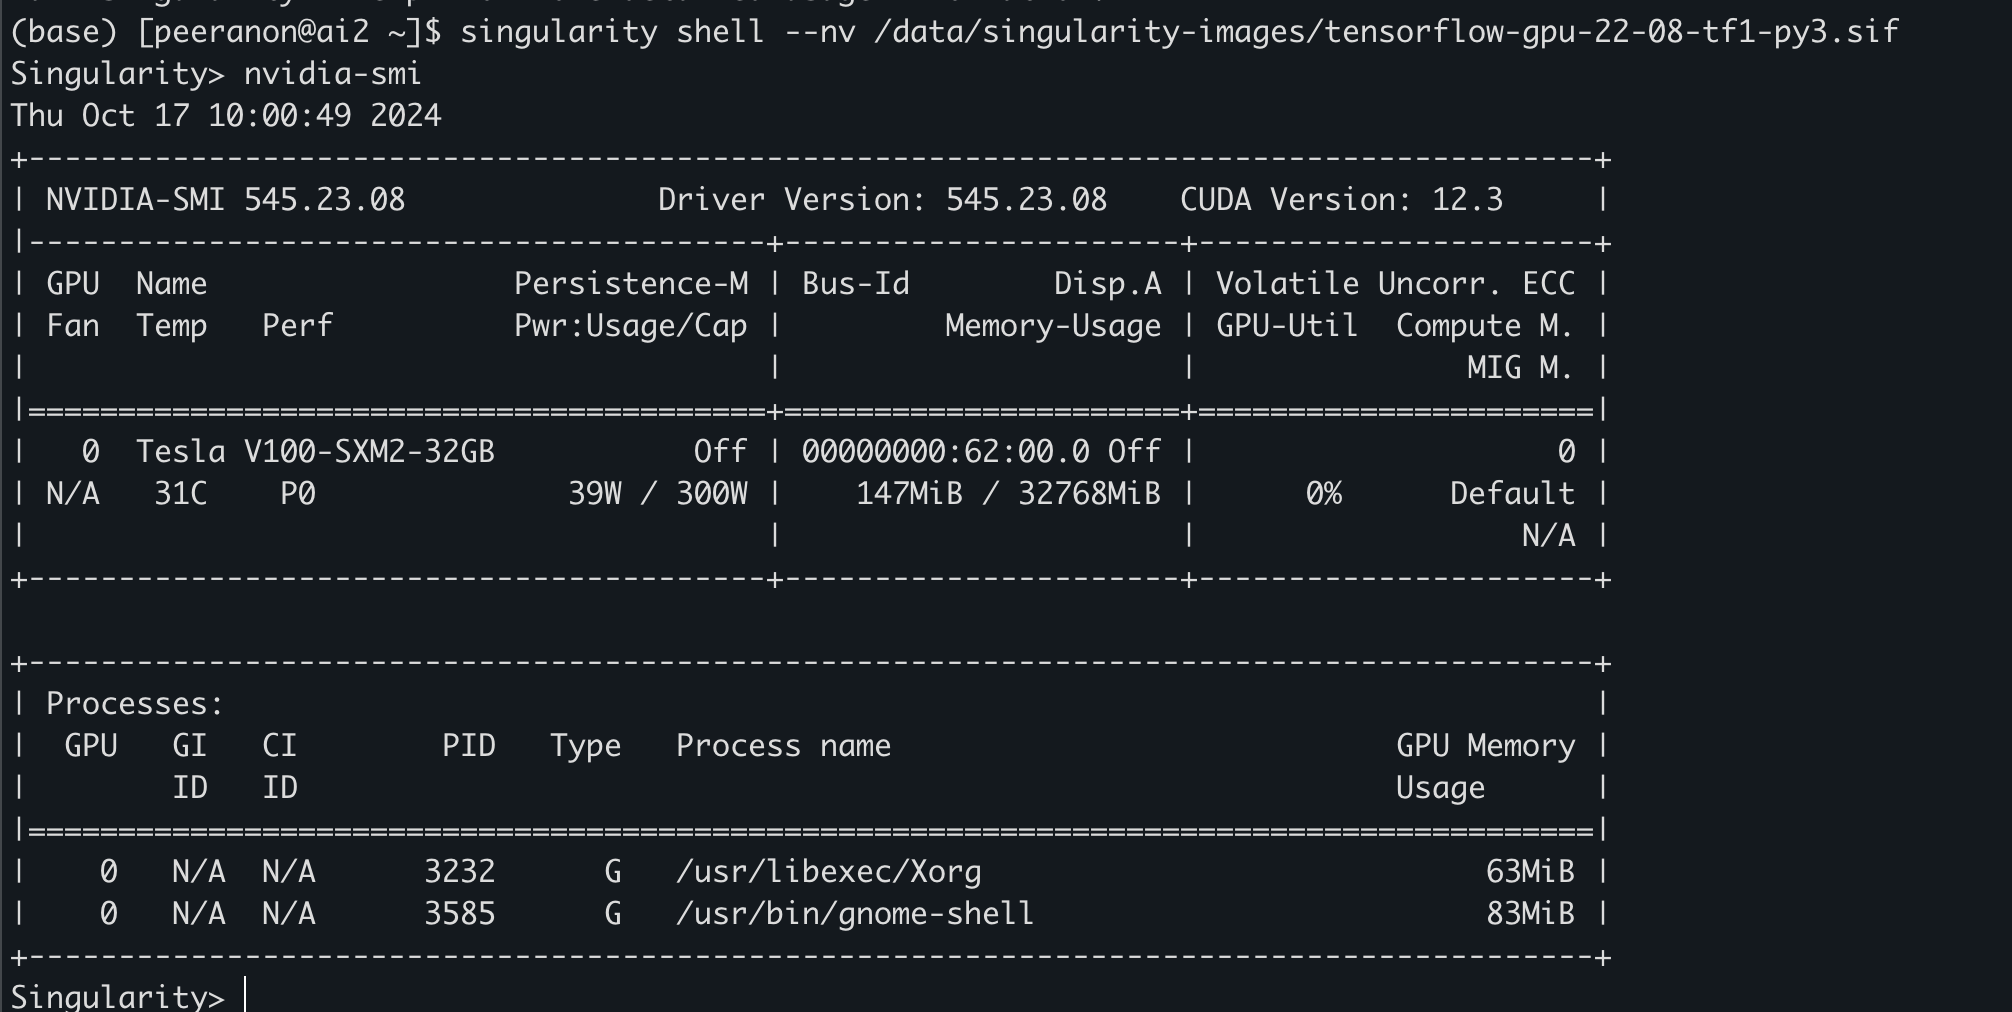2012x1012 pixels.
Task: Click the 0% GPU utilization value
Action: pos(1324,494)
